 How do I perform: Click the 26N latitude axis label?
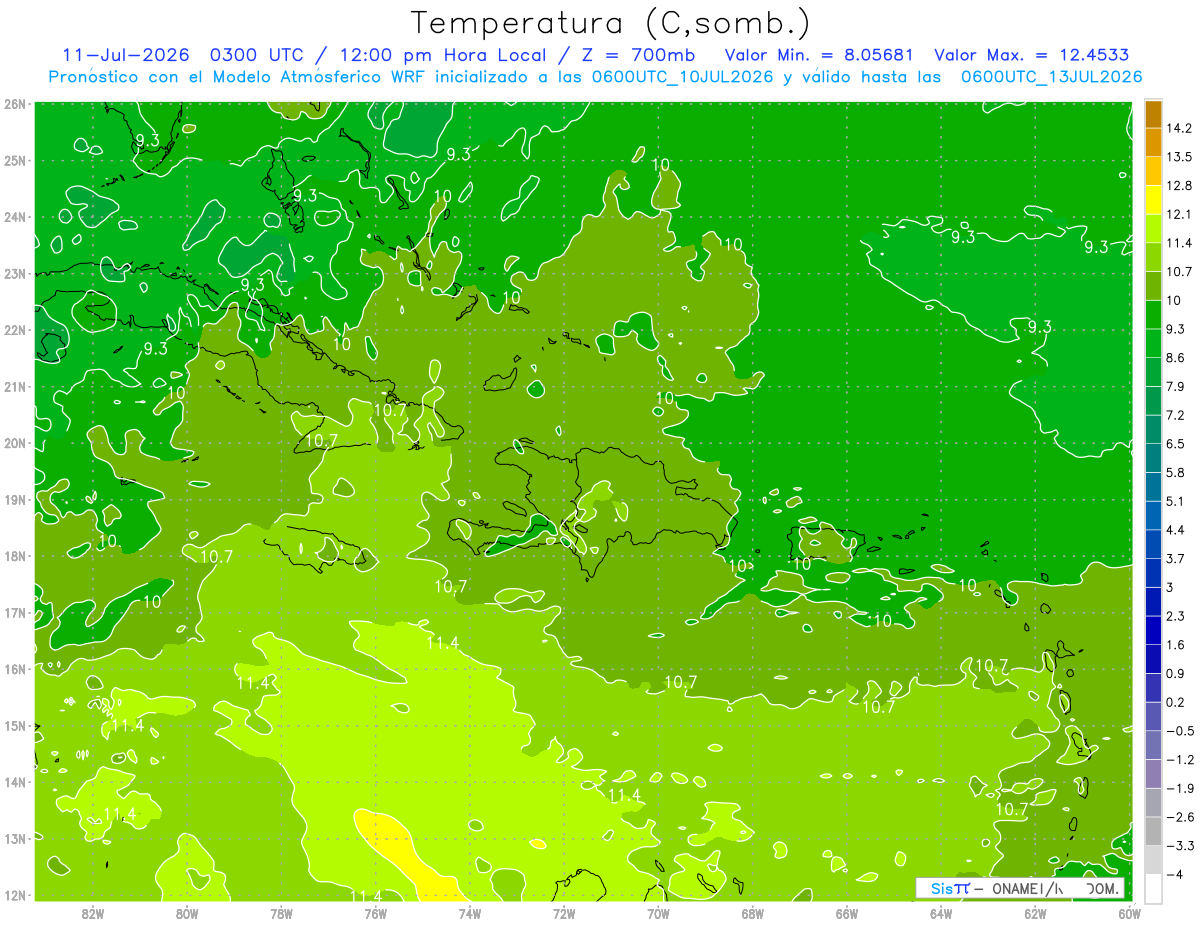tap(14, 104)
